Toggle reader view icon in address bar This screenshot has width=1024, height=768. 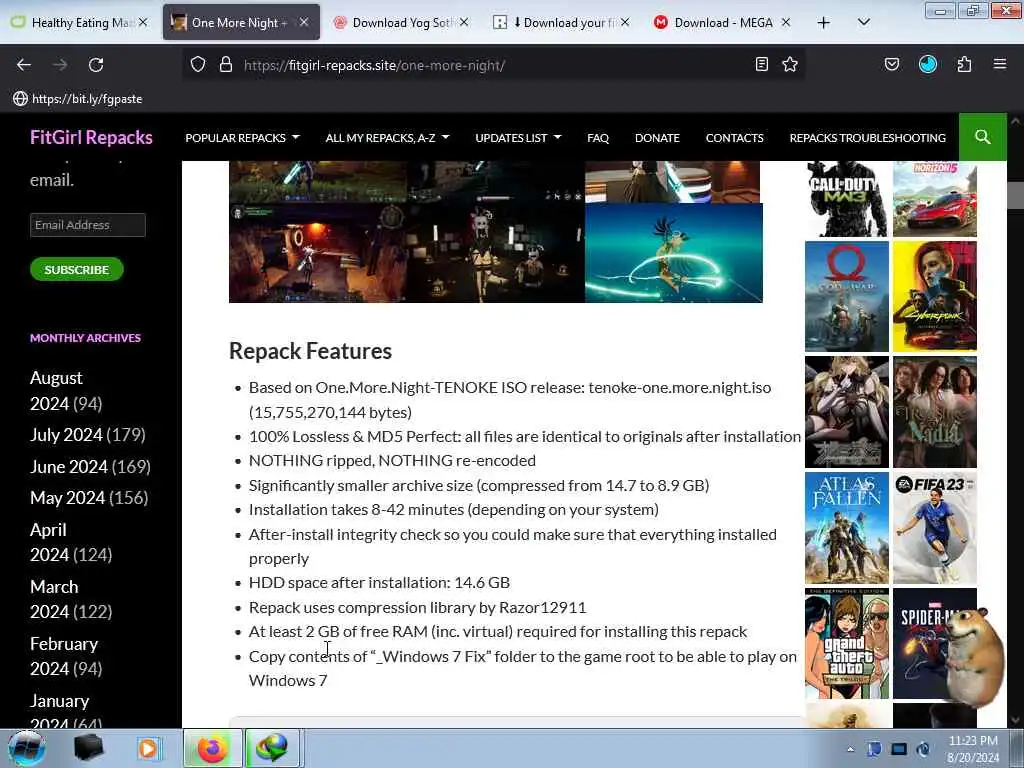coord(761,64)
